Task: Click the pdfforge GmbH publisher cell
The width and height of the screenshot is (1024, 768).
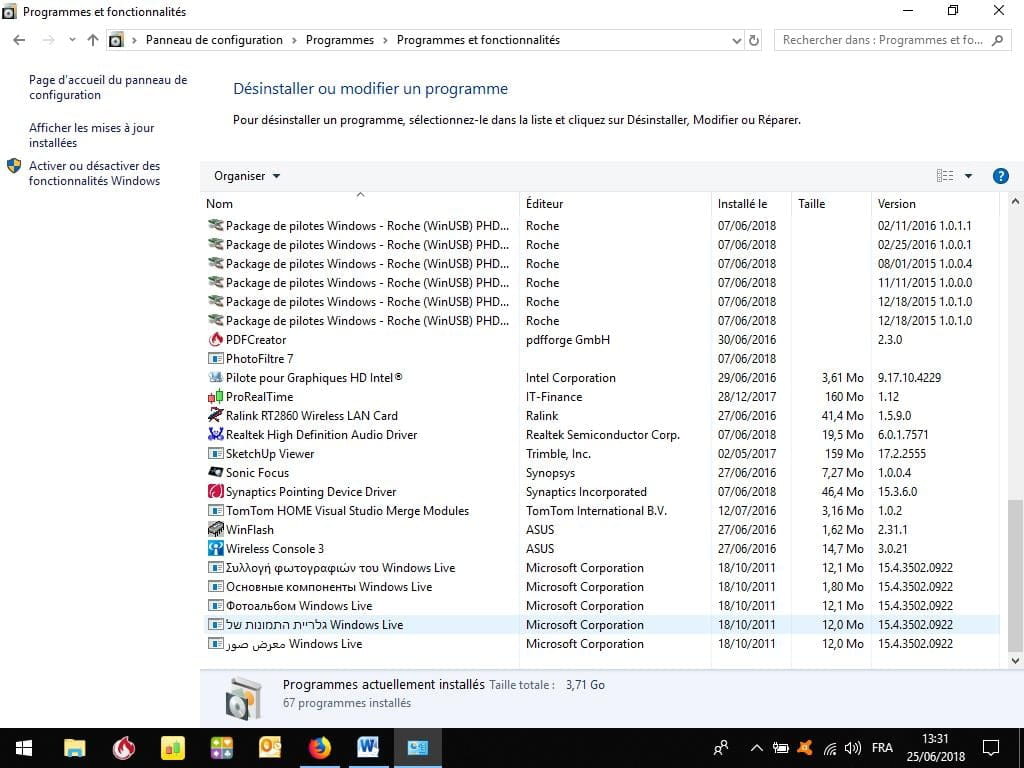Action: tap(568, 340)
